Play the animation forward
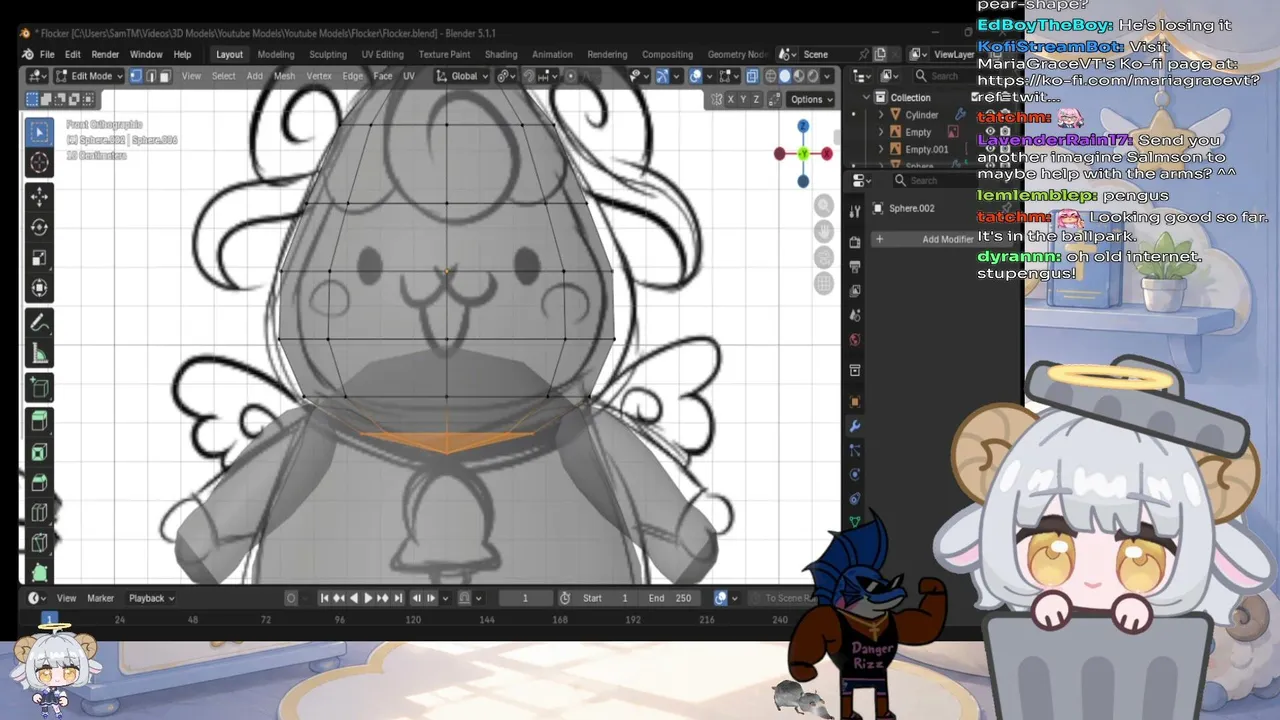Screen dimensions: 1280x720 click(x=368, y=598)
